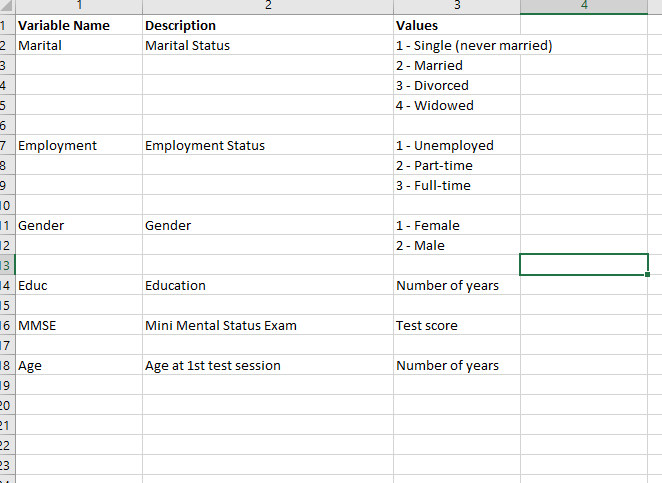The width and height of the screenshot is (662, 483).
Task: Select the '2 - Part-time' cell
Action: (457, 165)
